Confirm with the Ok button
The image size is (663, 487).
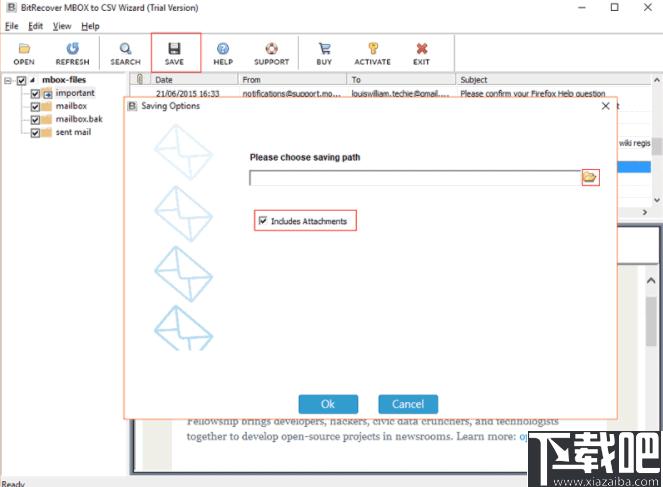click(328, 404)
